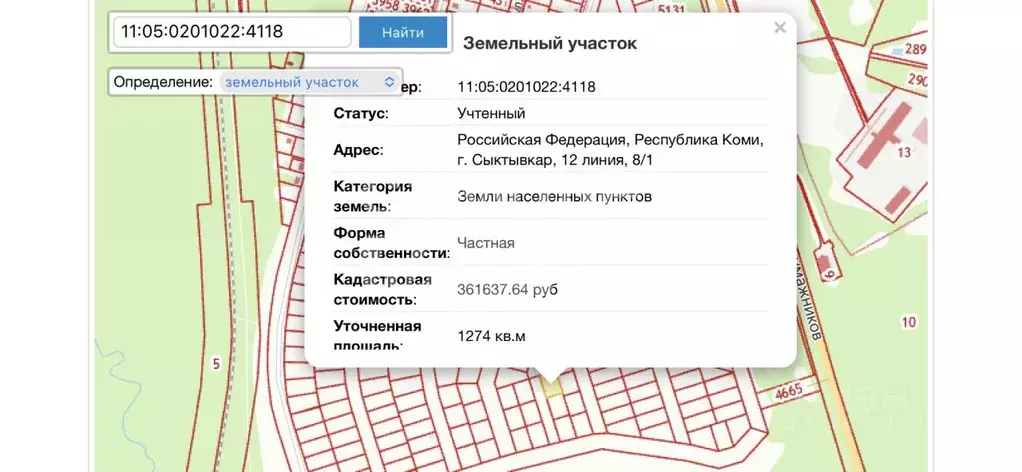Click the Статус label

(x=360, y=113)
